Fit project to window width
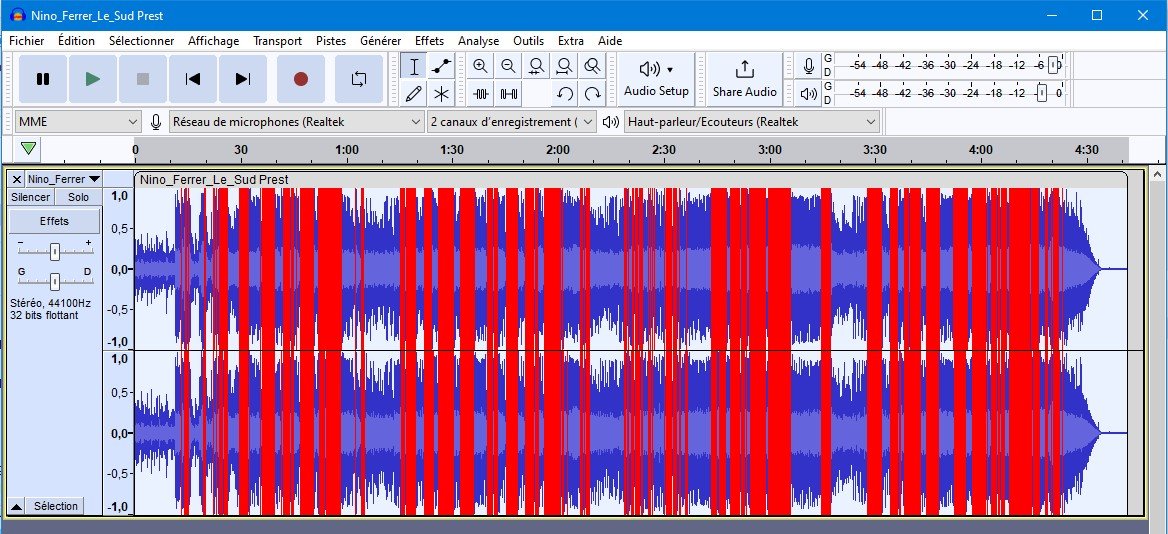Image resolution: width=1168 pixels, height=534 pixels. [x=564, y=66]
